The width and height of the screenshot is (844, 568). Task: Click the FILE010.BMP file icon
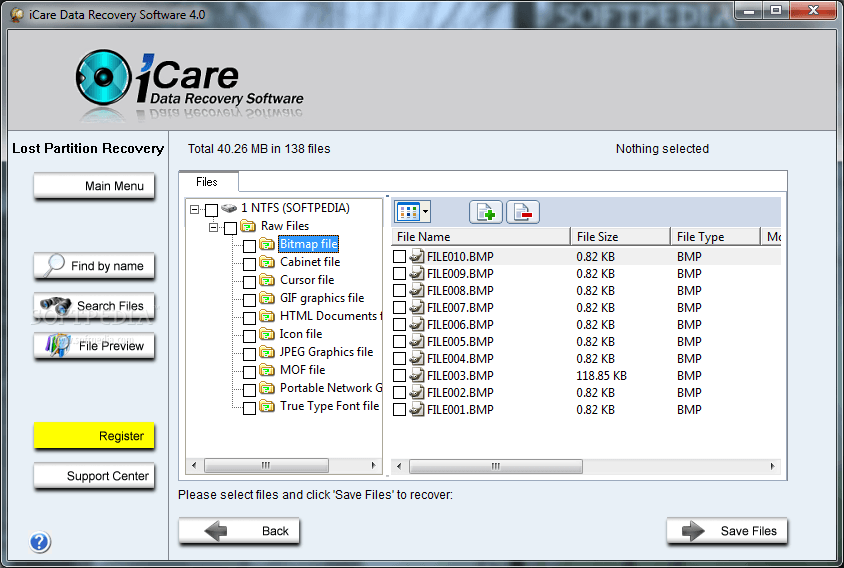click(417, 256)
